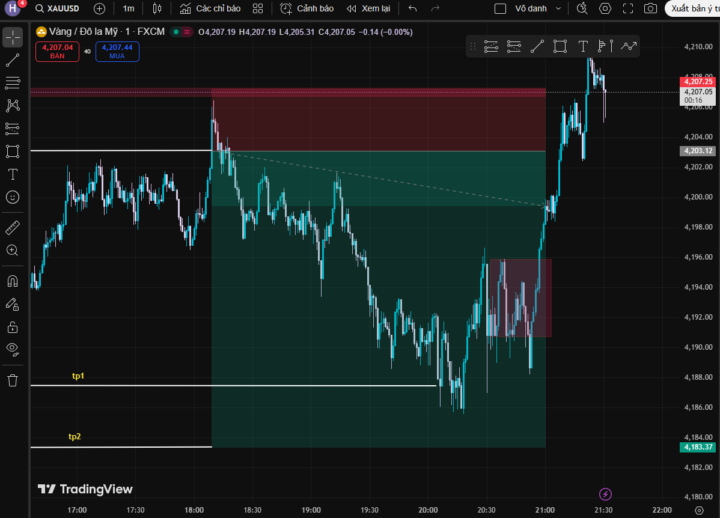Undo the last chart action

click(413, 9)
